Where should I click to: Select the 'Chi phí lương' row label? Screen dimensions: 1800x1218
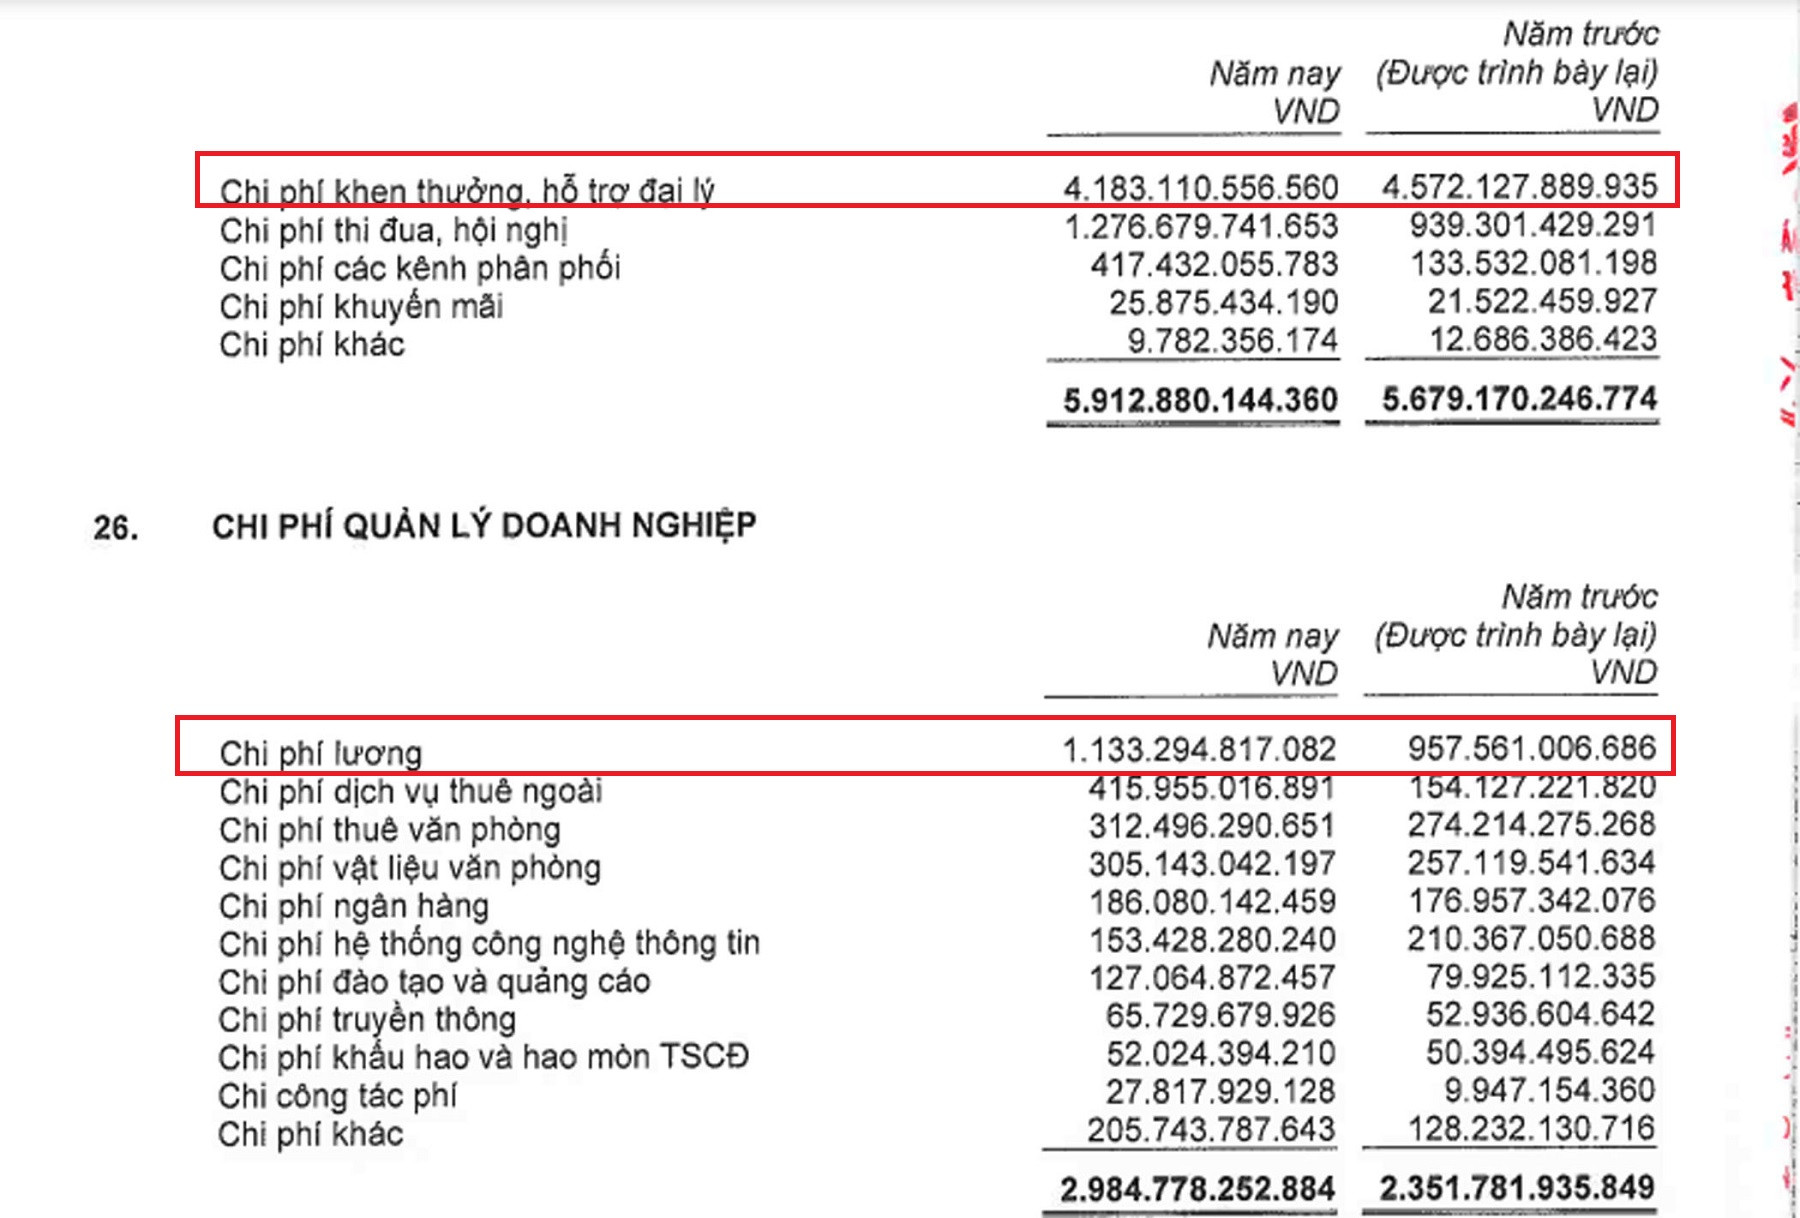321,753
